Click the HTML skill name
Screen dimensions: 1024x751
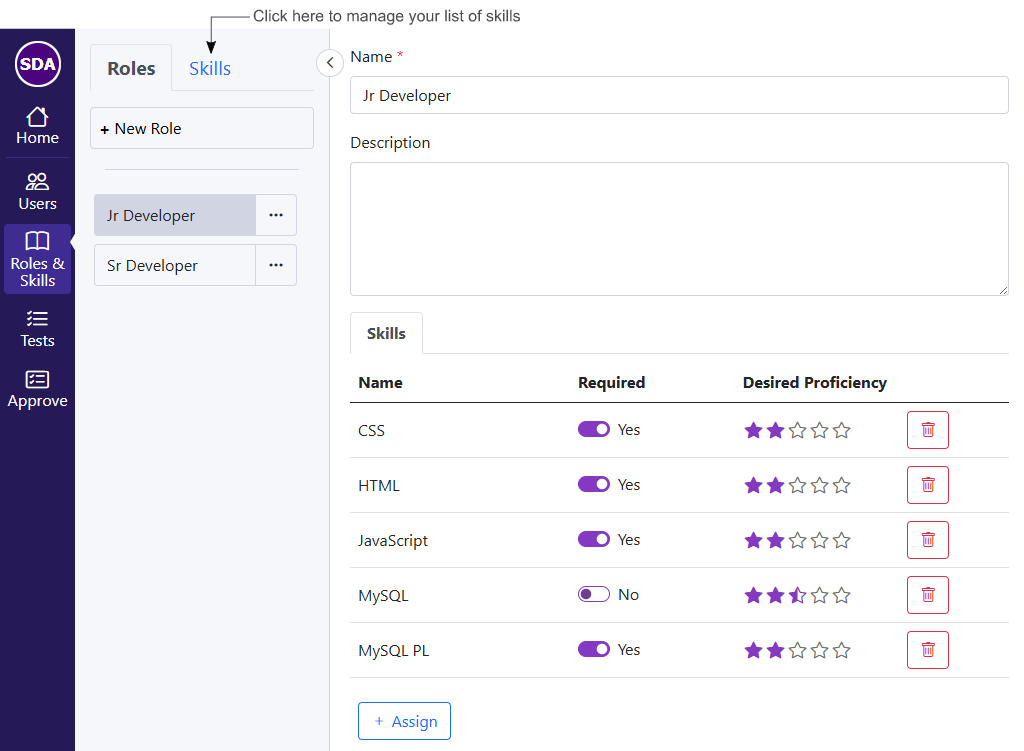pos(379,485)
